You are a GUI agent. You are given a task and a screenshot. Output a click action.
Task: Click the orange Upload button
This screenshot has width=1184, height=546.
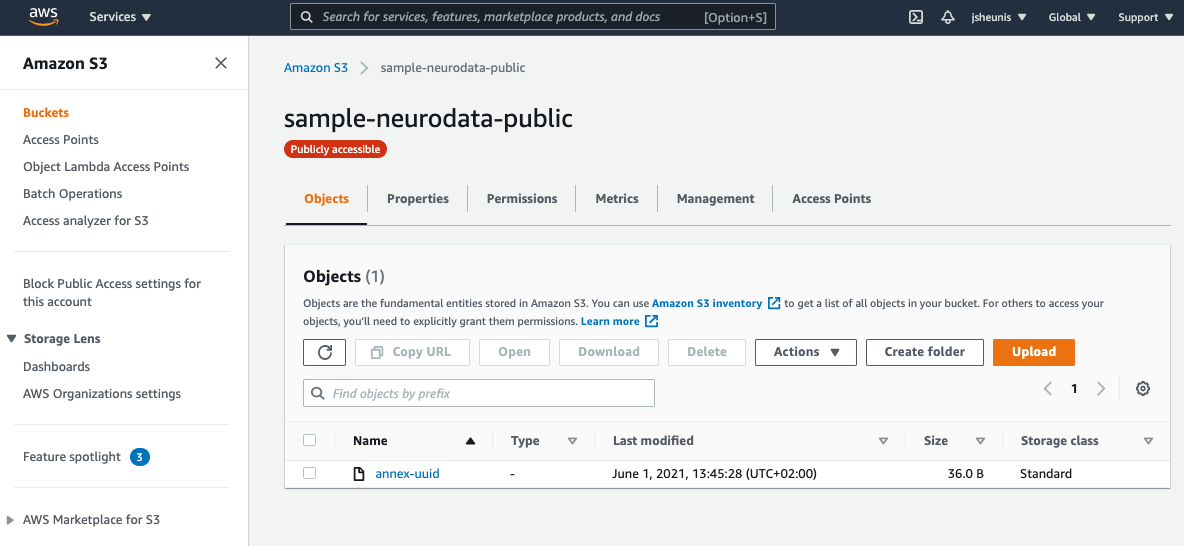(x=1033, y=352)
